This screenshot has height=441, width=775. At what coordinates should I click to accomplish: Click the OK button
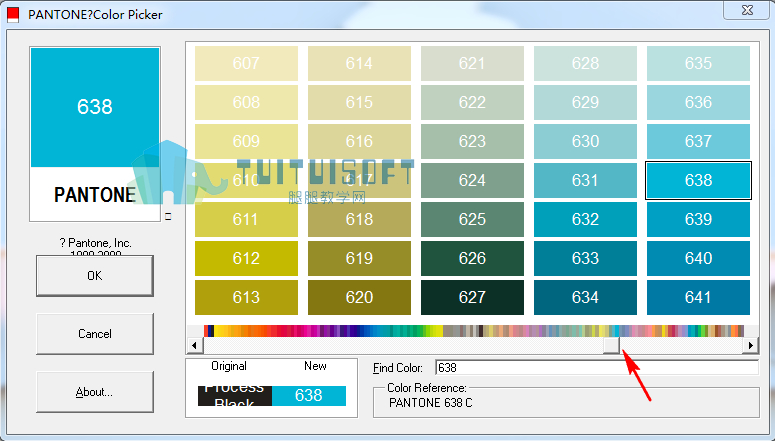pos(95,276)
